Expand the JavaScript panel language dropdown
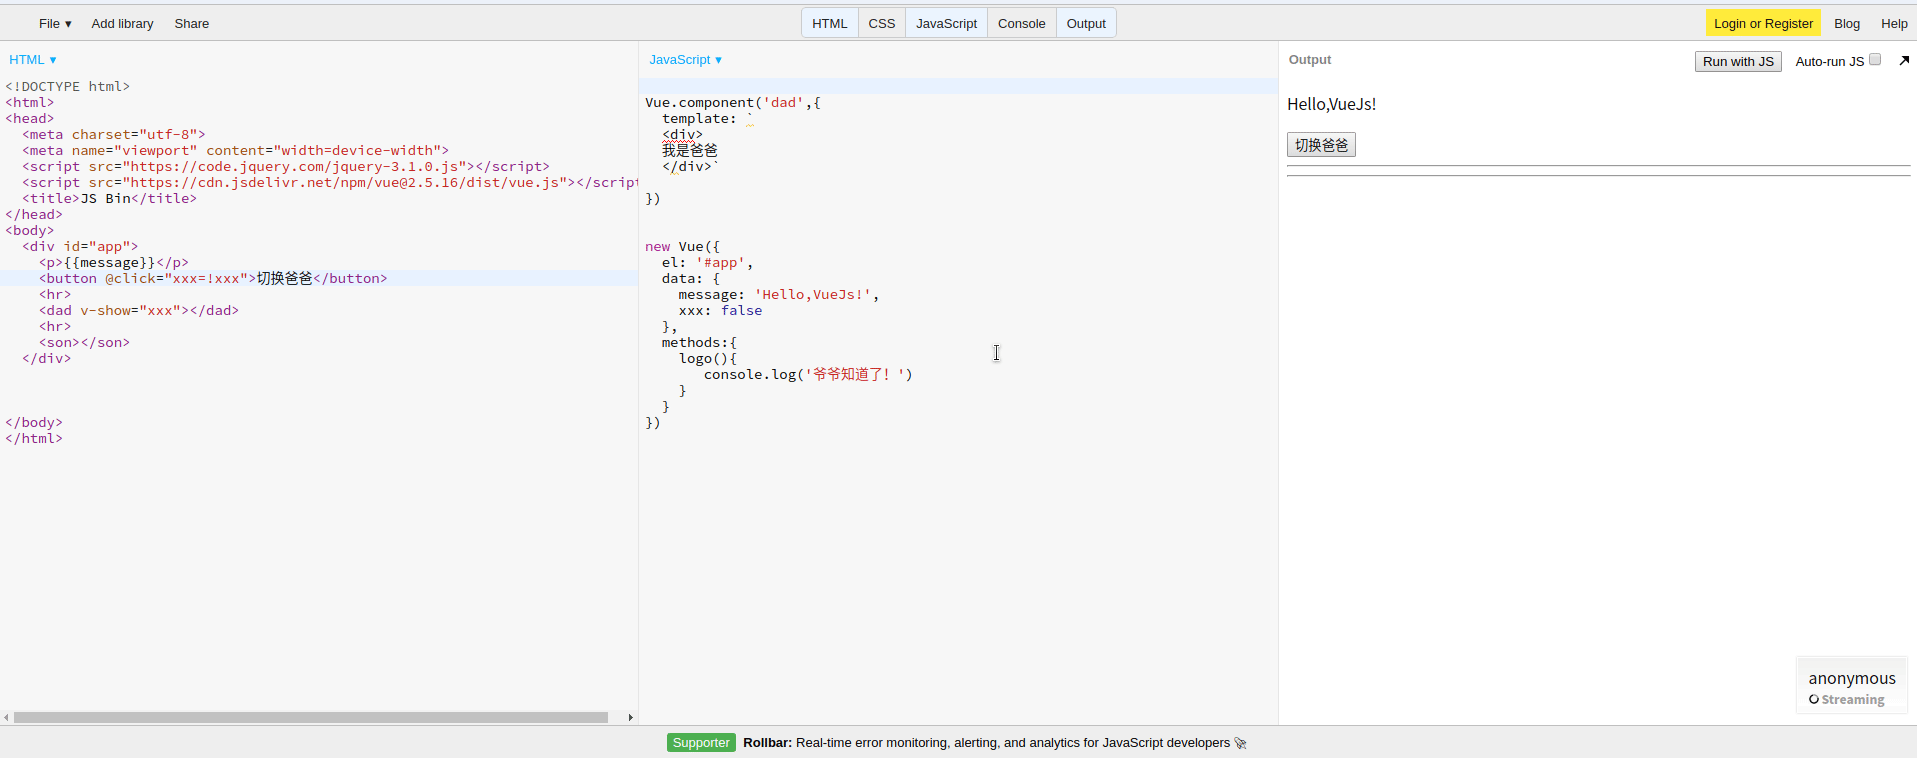 point(685,60)
